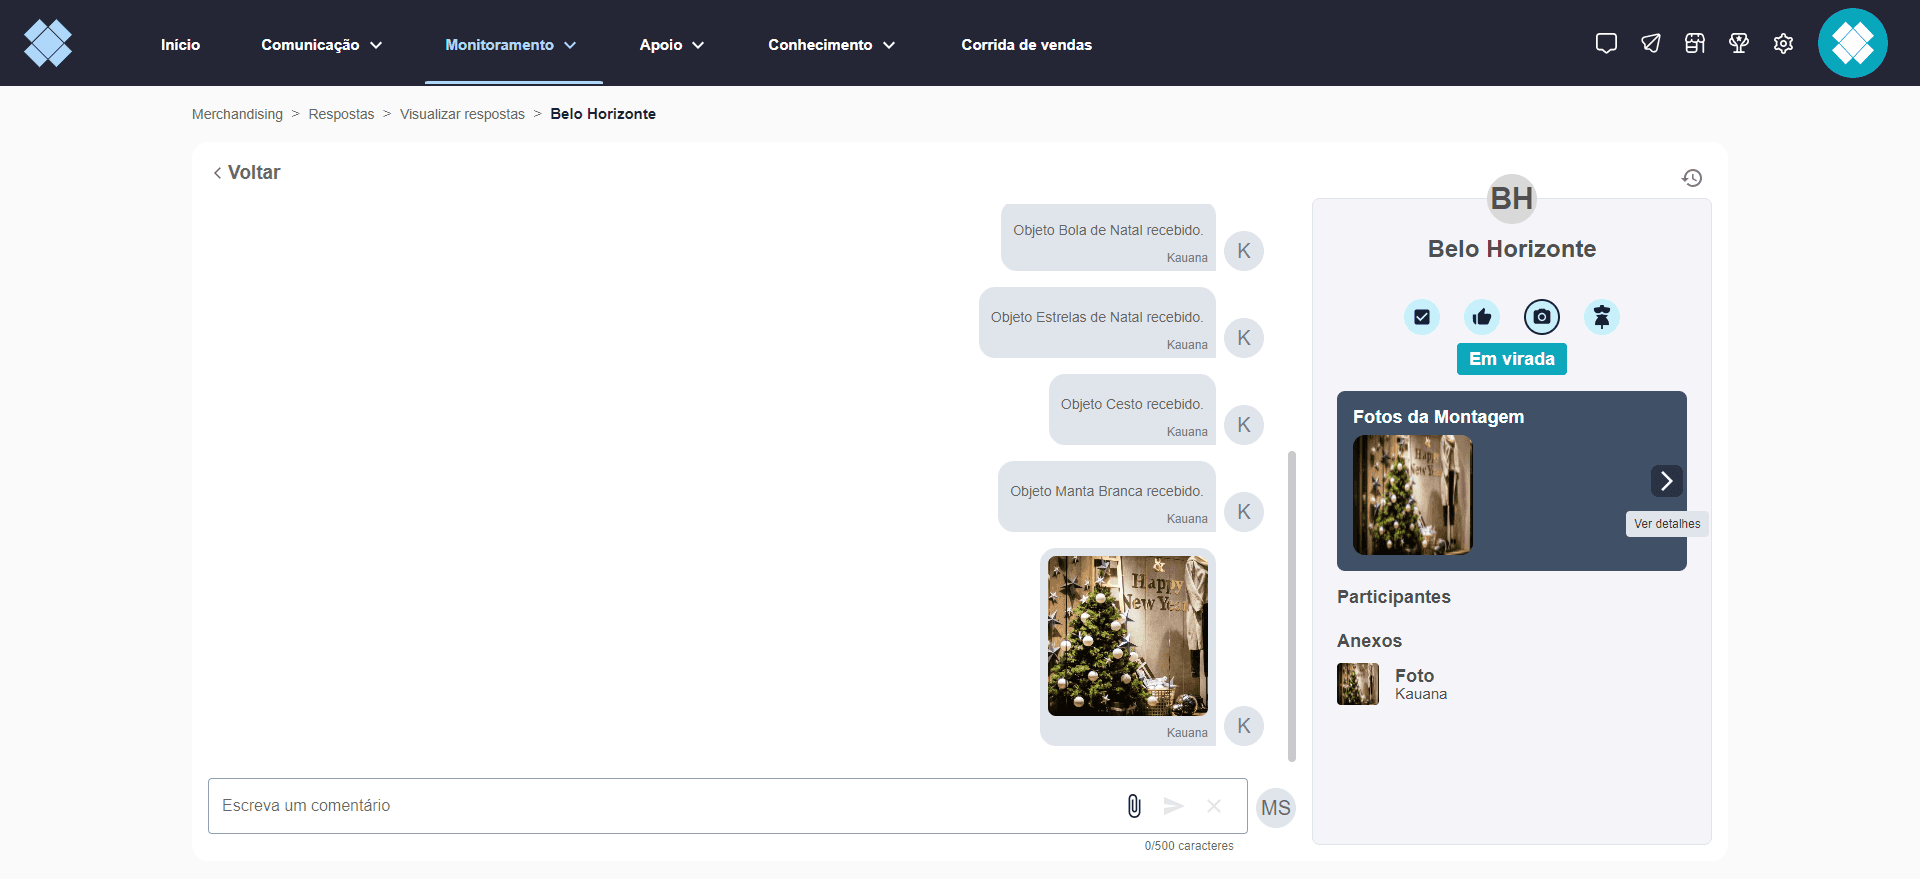This screenshot has width=1920, height=879.
Task: Select the camera icon under Belo Horizonte
Action: click(x=1542, y=317)
